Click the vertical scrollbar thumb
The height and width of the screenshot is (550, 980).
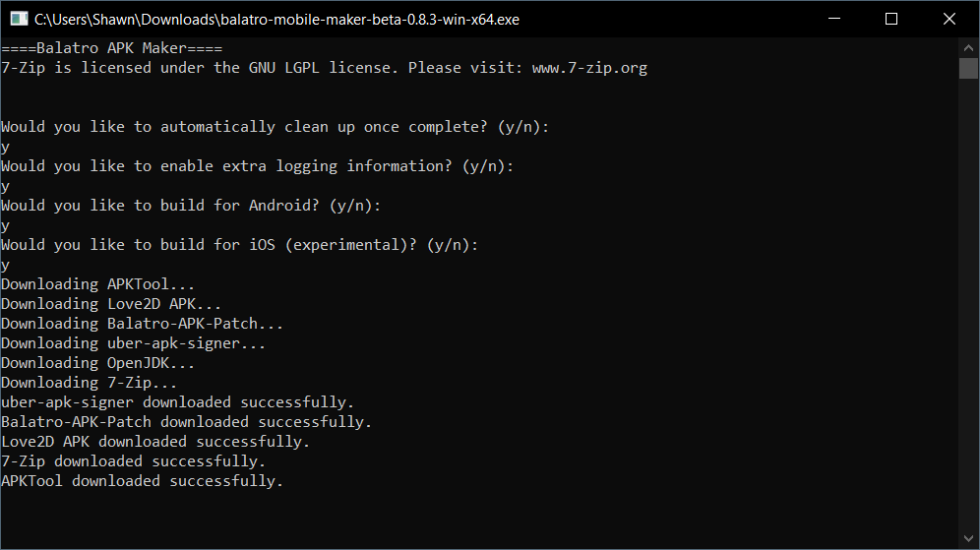[x=968, y=68]
